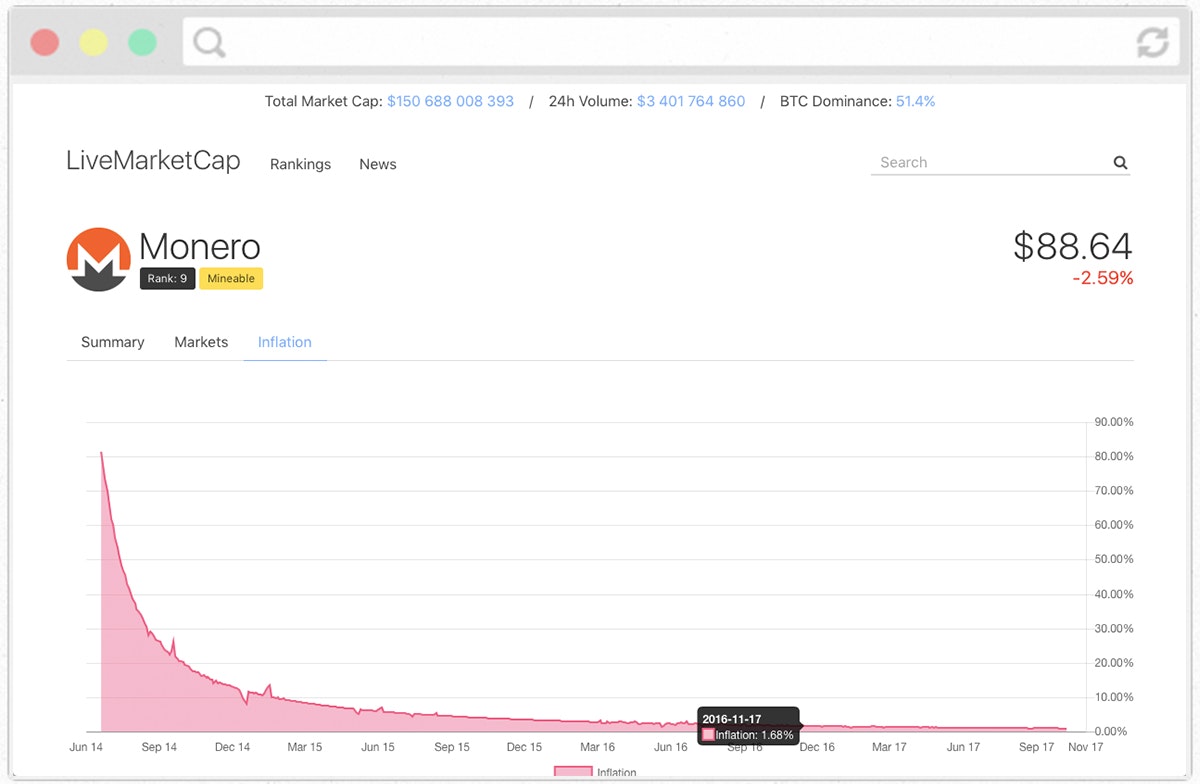Open the Rankings section
This screenshot has height=784, width=1200.
300,164
